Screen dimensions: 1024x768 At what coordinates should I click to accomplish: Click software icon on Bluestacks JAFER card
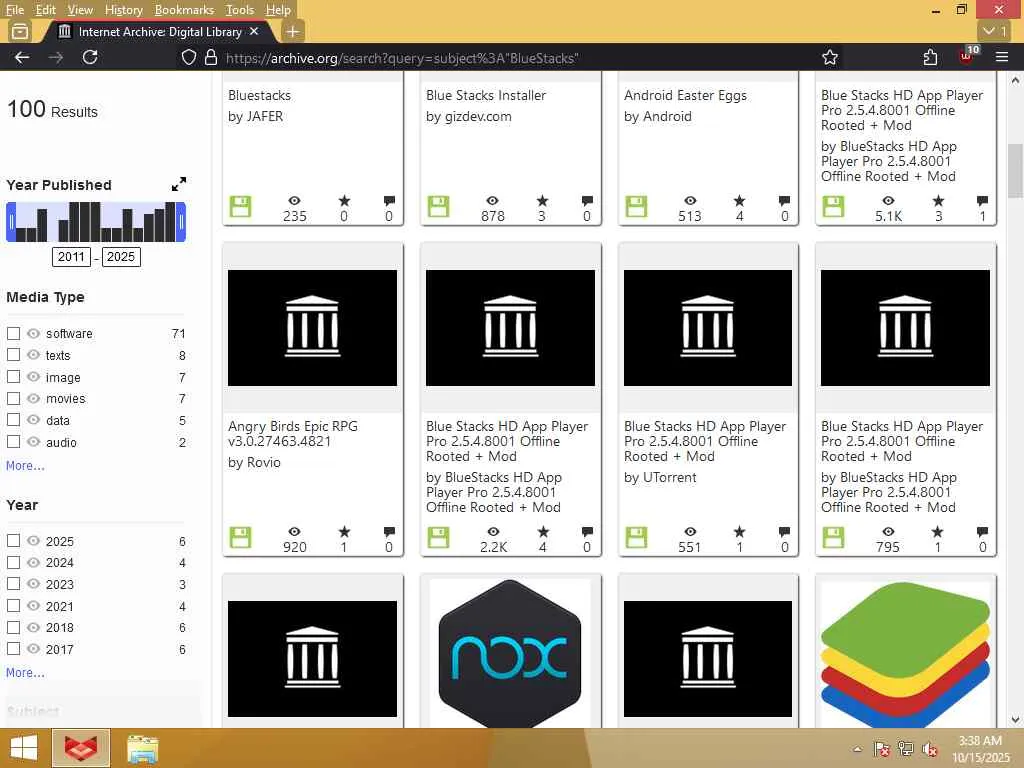pyautogui.click(x=240, y=206)
